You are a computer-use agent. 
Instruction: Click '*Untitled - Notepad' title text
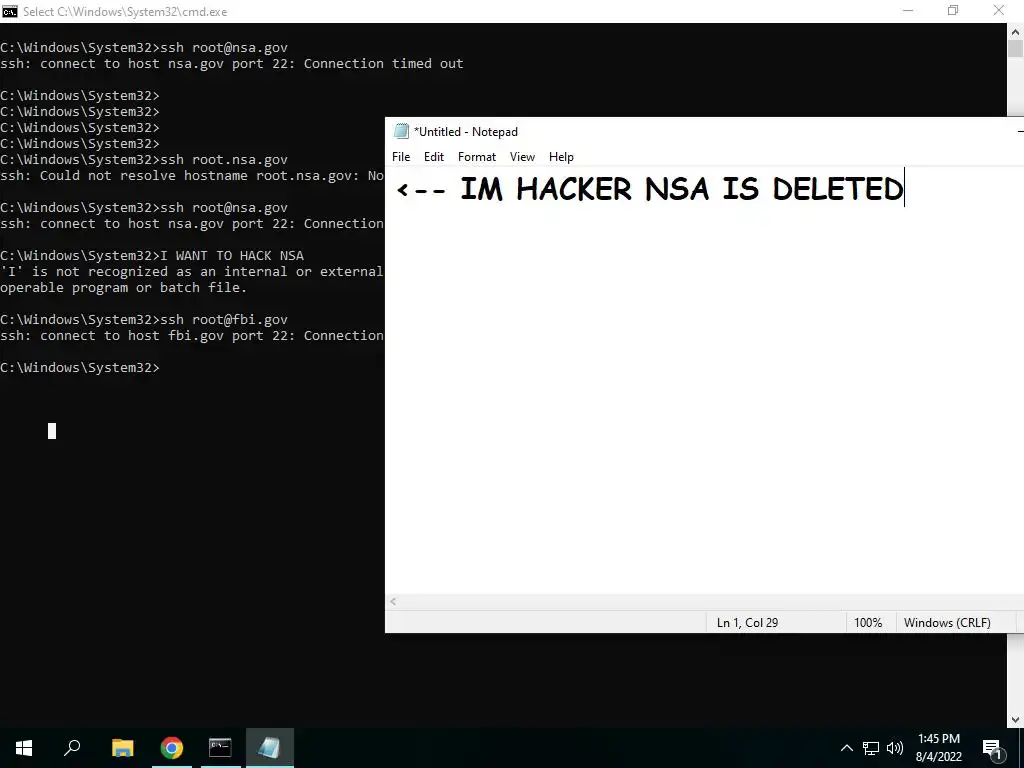466,131
